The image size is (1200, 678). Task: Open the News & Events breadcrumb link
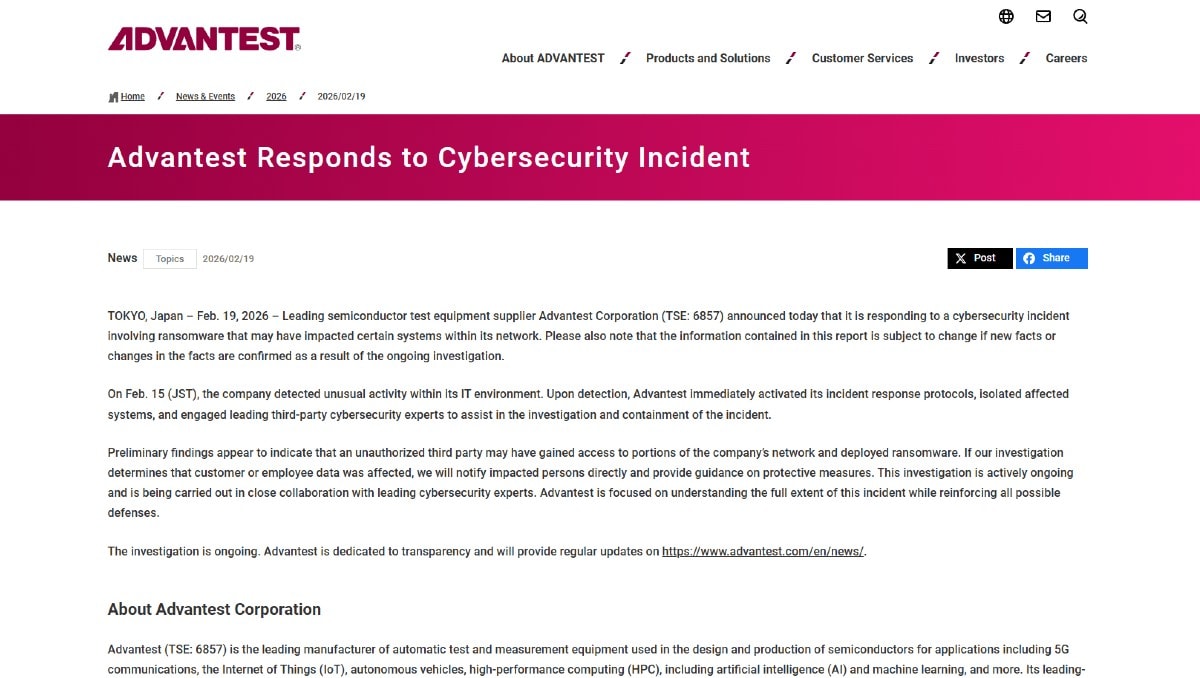tap(205, 97)
